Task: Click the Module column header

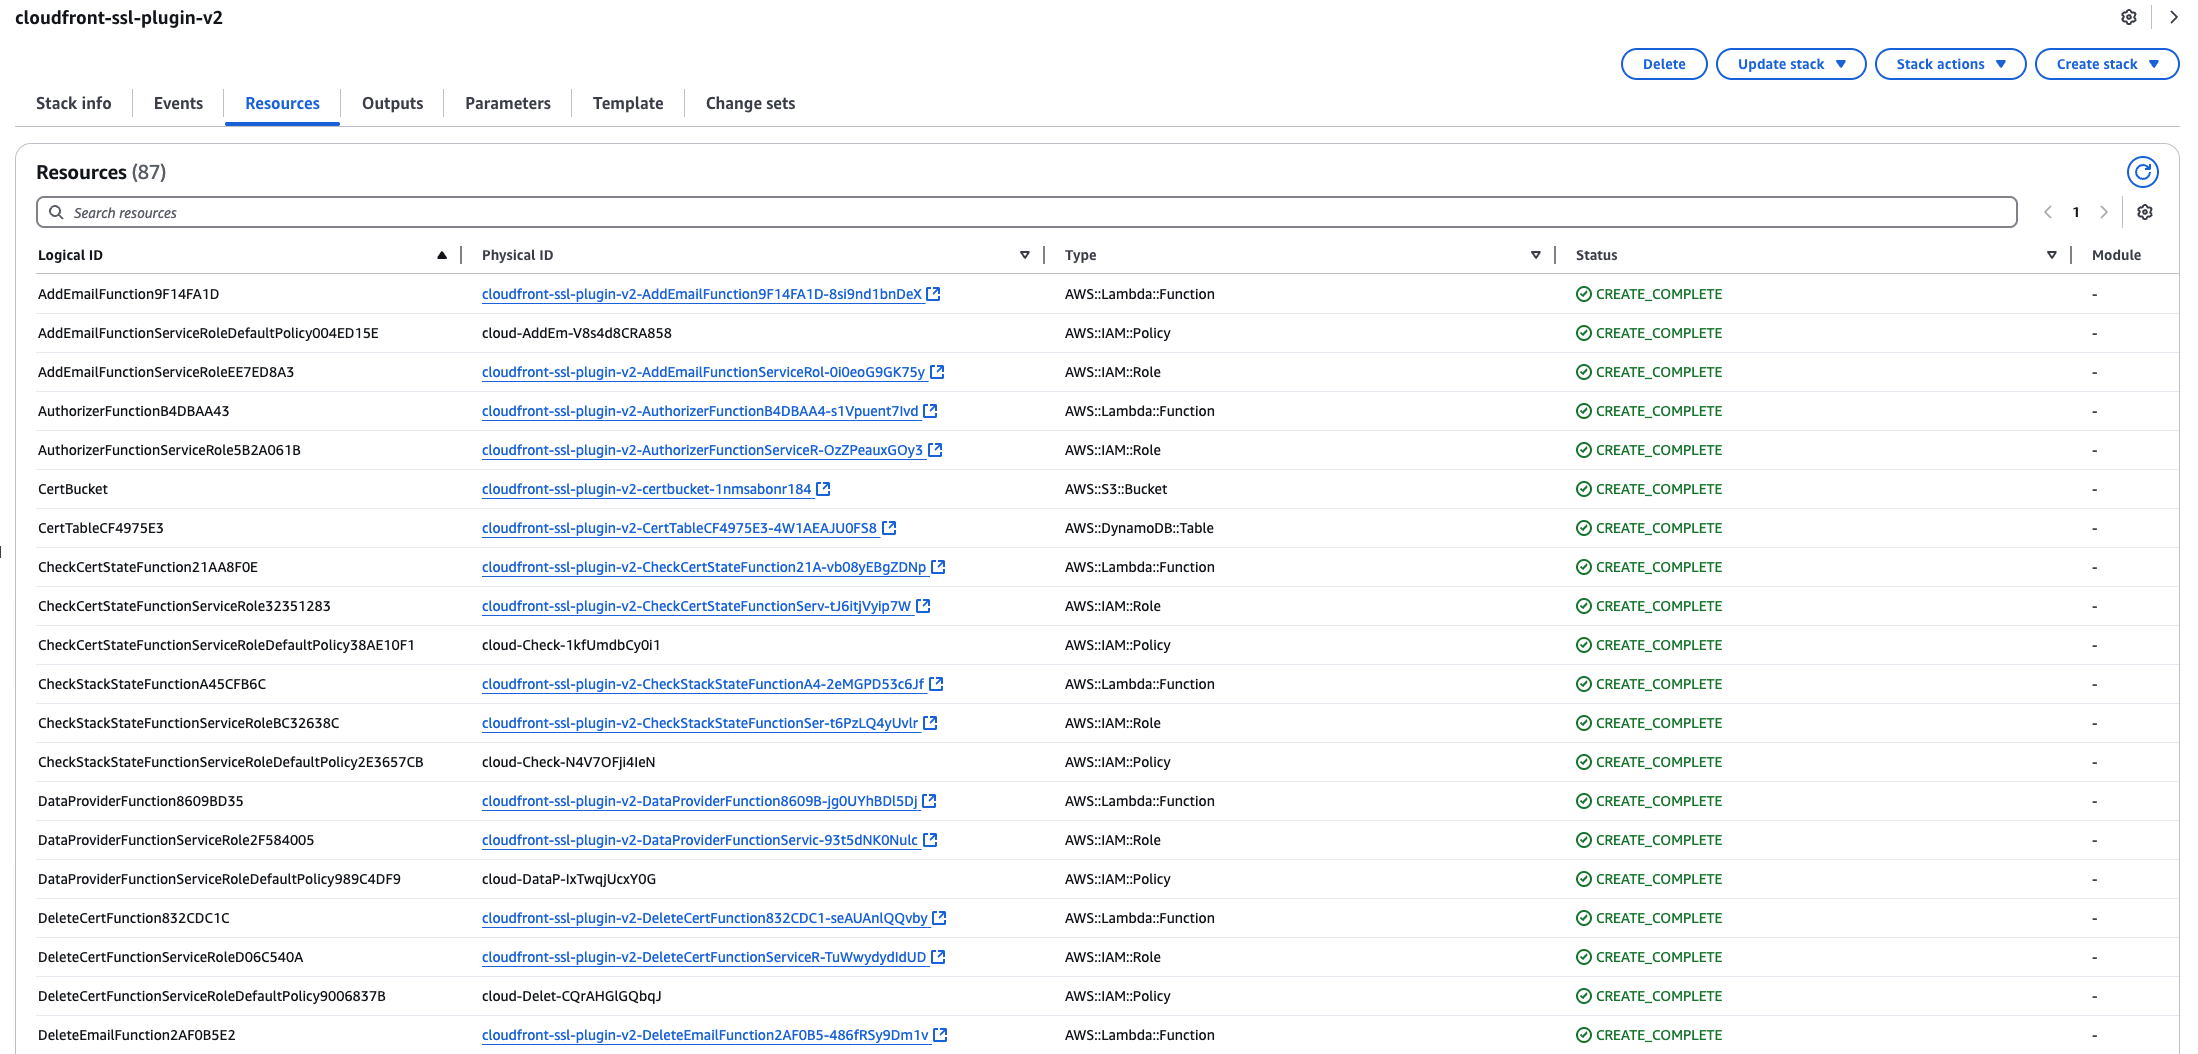Action: pyautogui.click(x=2116, y=255)
